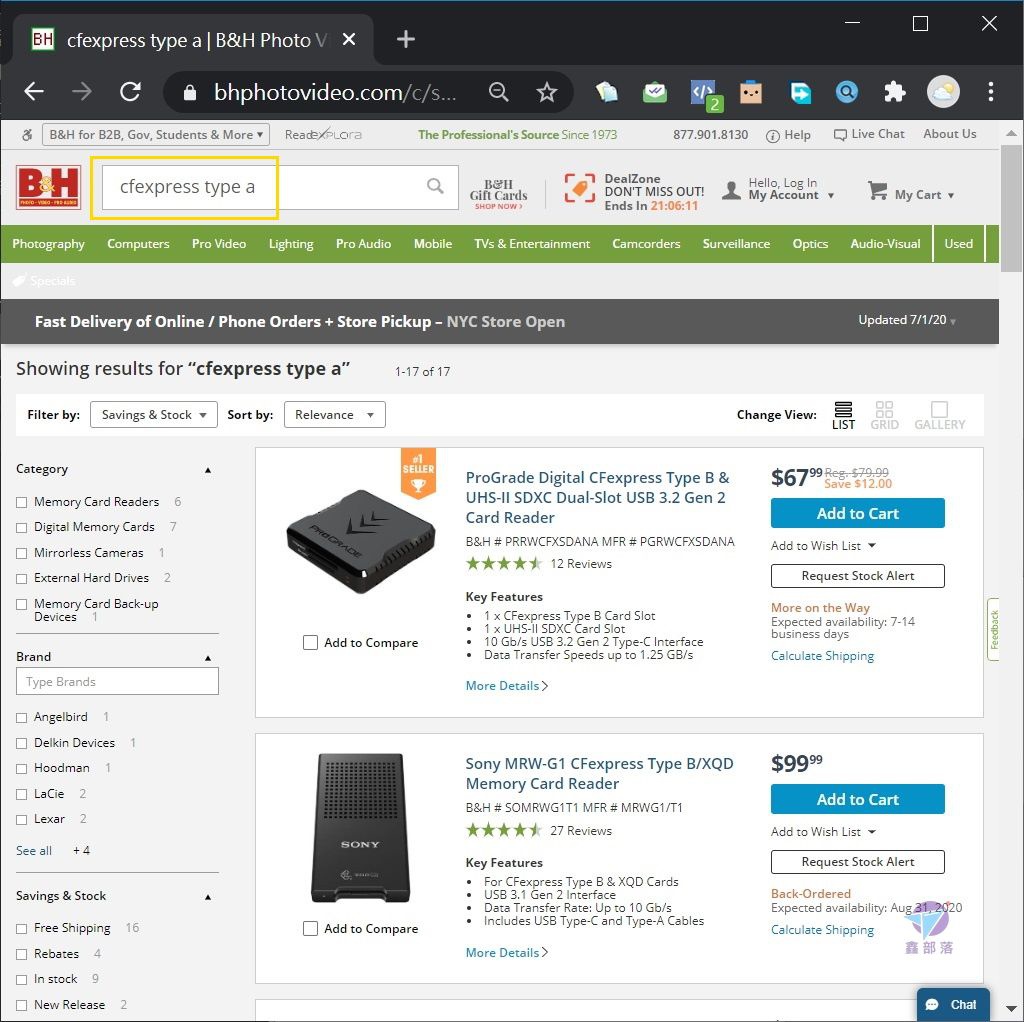Open Savings & Stock filter dropdown

click(x=153, y=415)
